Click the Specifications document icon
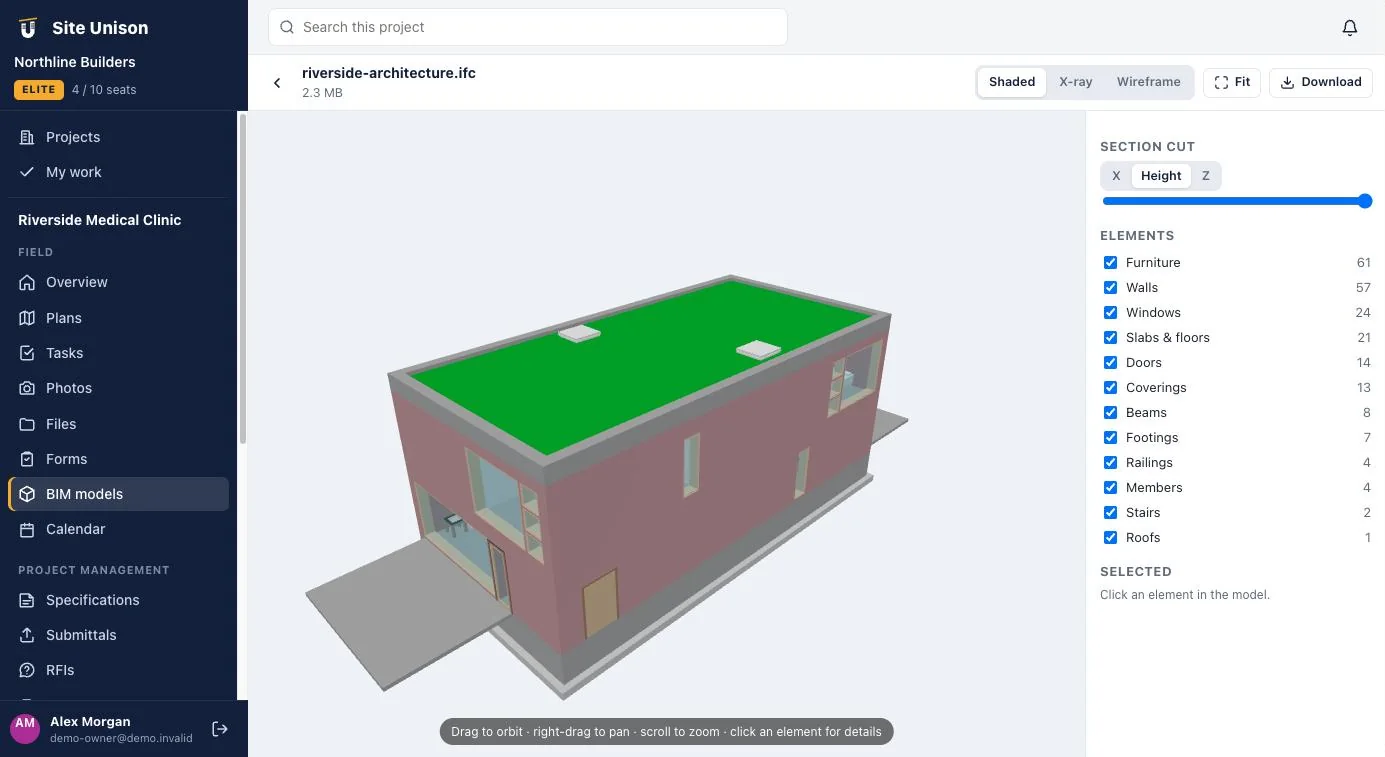 (27, 600)
